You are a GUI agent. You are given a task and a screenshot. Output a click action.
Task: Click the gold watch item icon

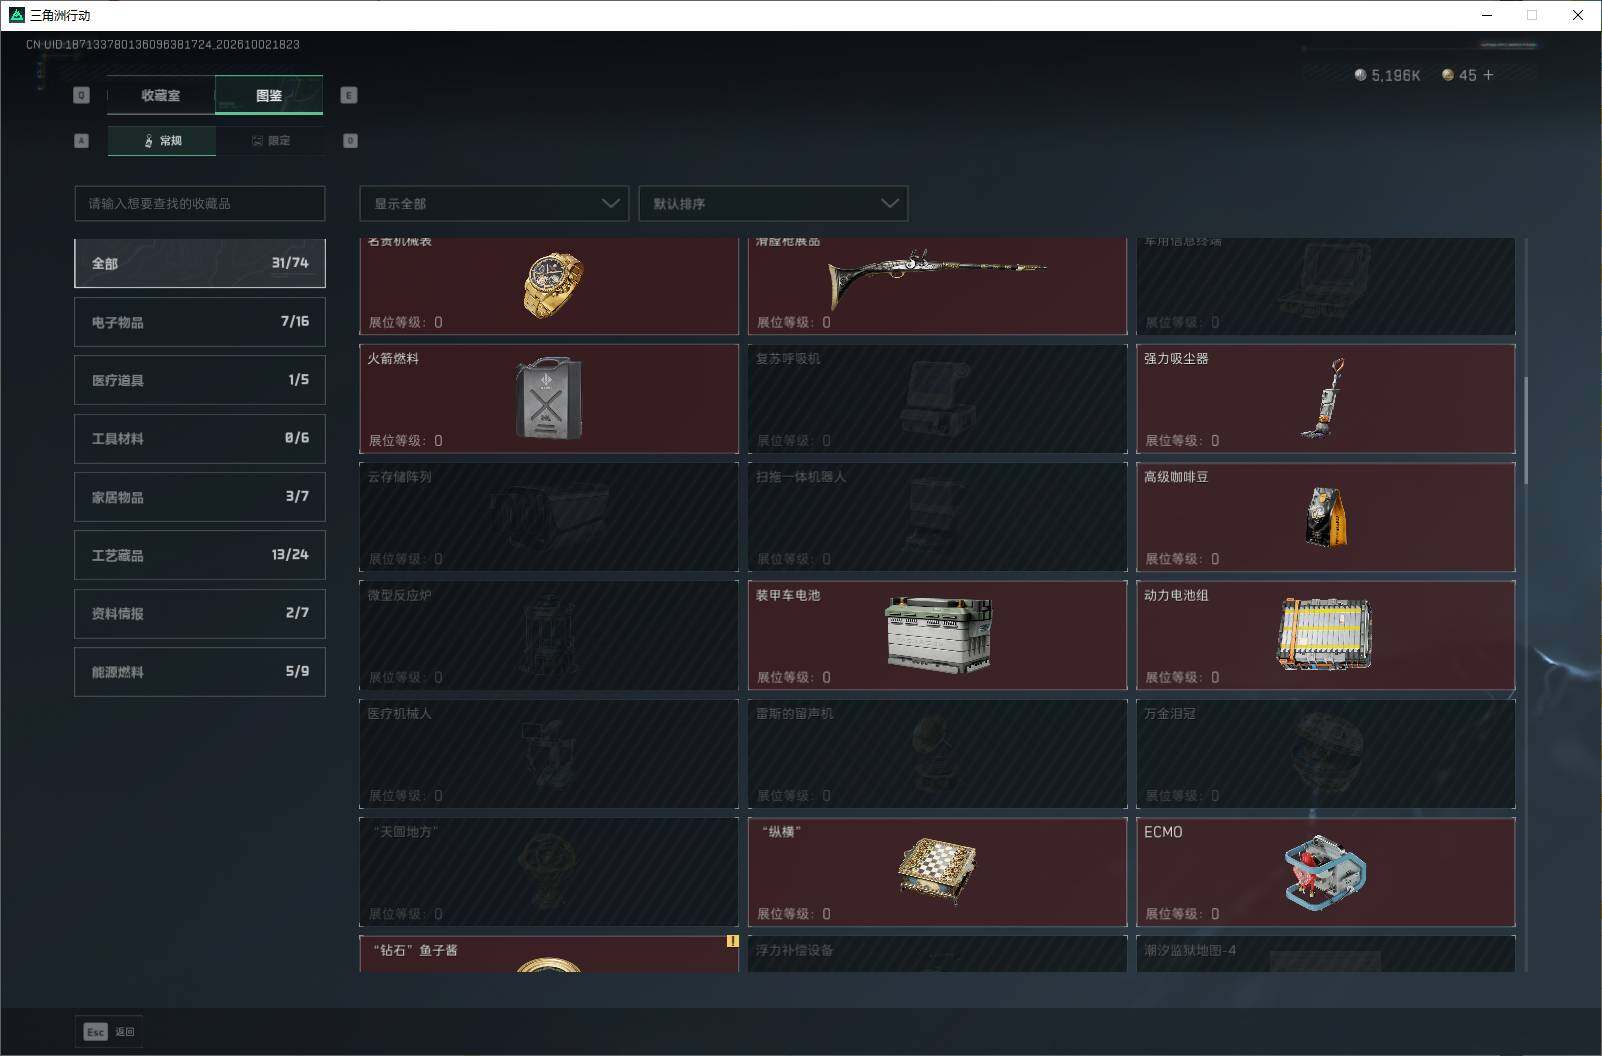tap(553, 285)
